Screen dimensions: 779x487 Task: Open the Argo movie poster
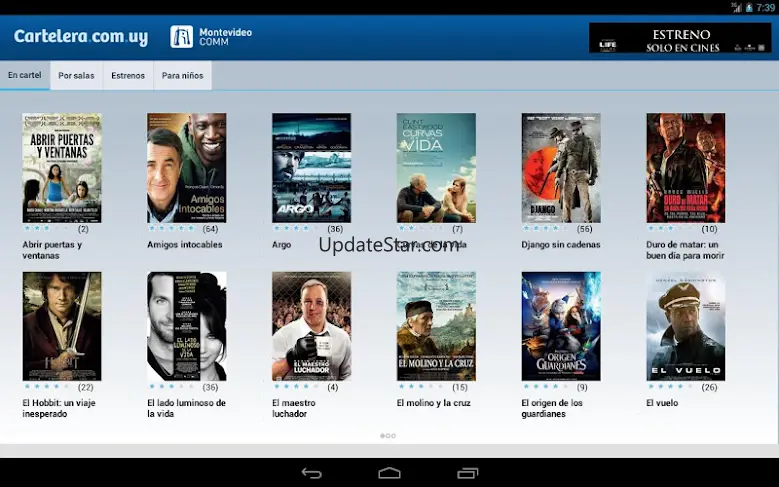coord(311,167)
